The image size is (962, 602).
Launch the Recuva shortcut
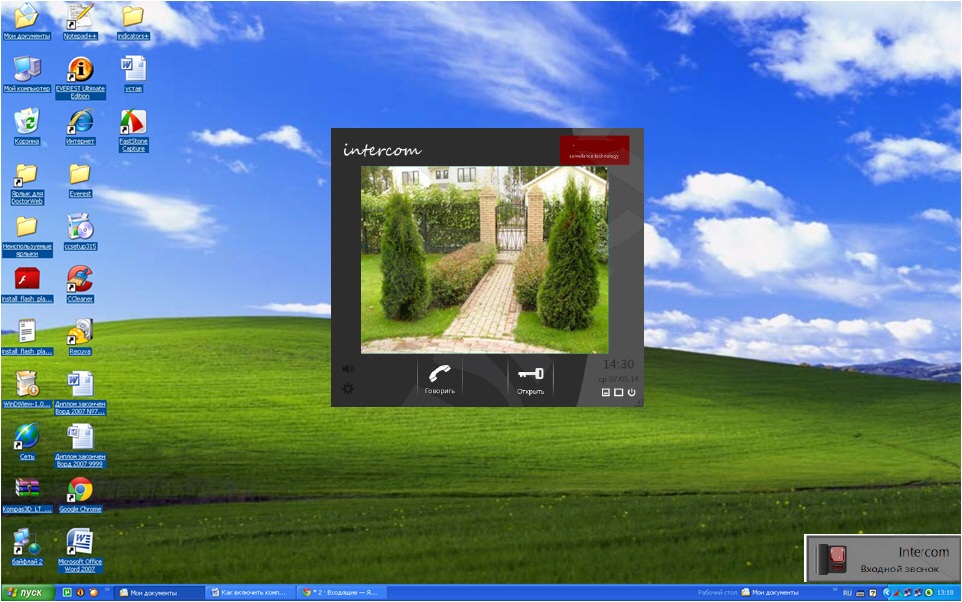(80, 337)
